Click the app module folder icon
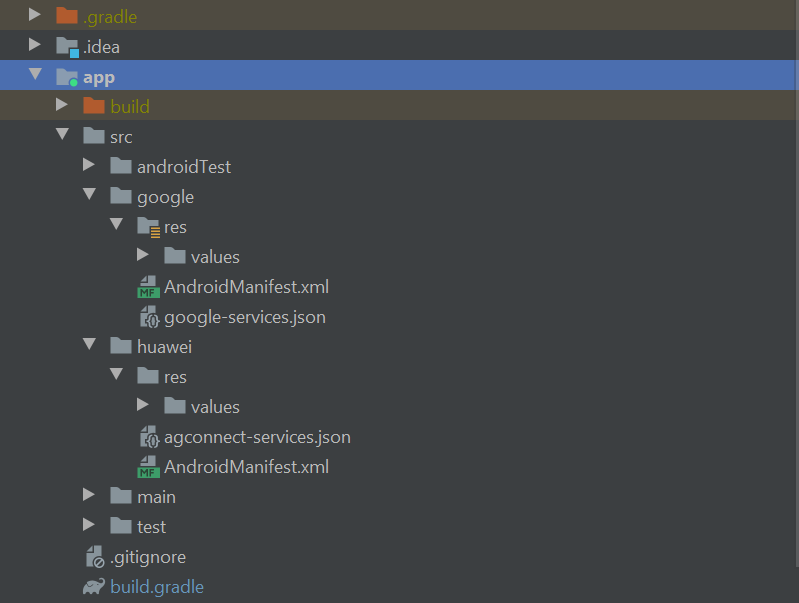The image size is (799, 603). (67, 77)
